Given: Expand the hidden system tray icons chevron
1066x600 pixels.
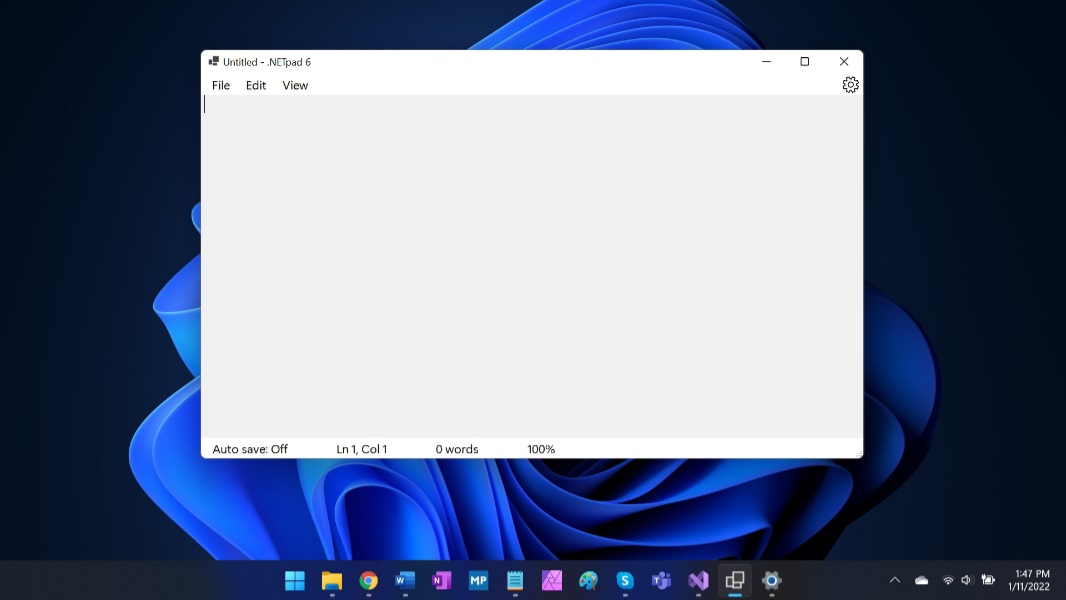Looking at the screenshot, I should [x=895, y=580].
